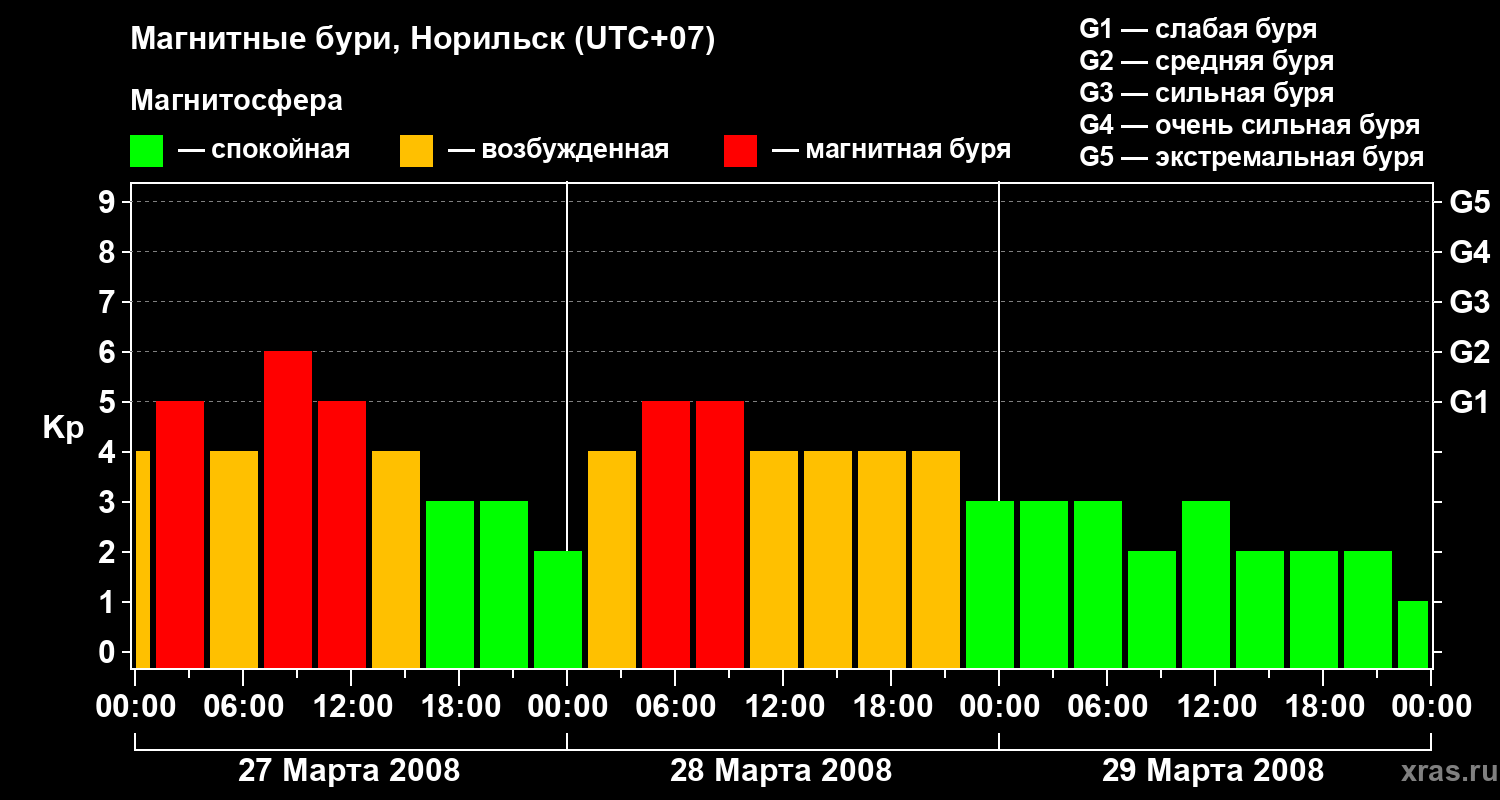The width and height of the screenshot is (1500, 800).
Task: Click the '12:00' time label for 28 Марта
Action: coord(783,707)
